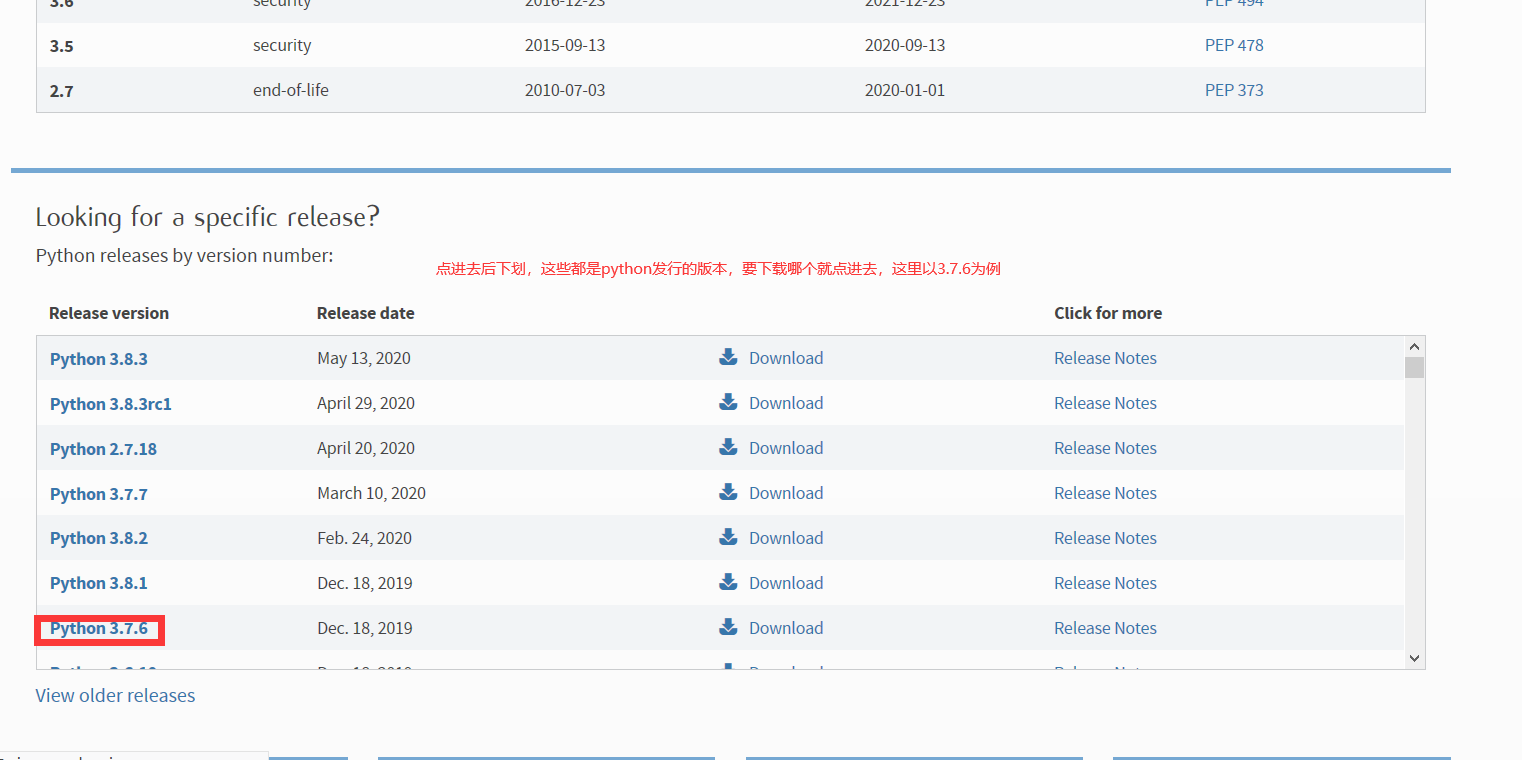Open Release Notes for Python 3.7.6
Viewport: 1522px width, 760px height.
1105,628
